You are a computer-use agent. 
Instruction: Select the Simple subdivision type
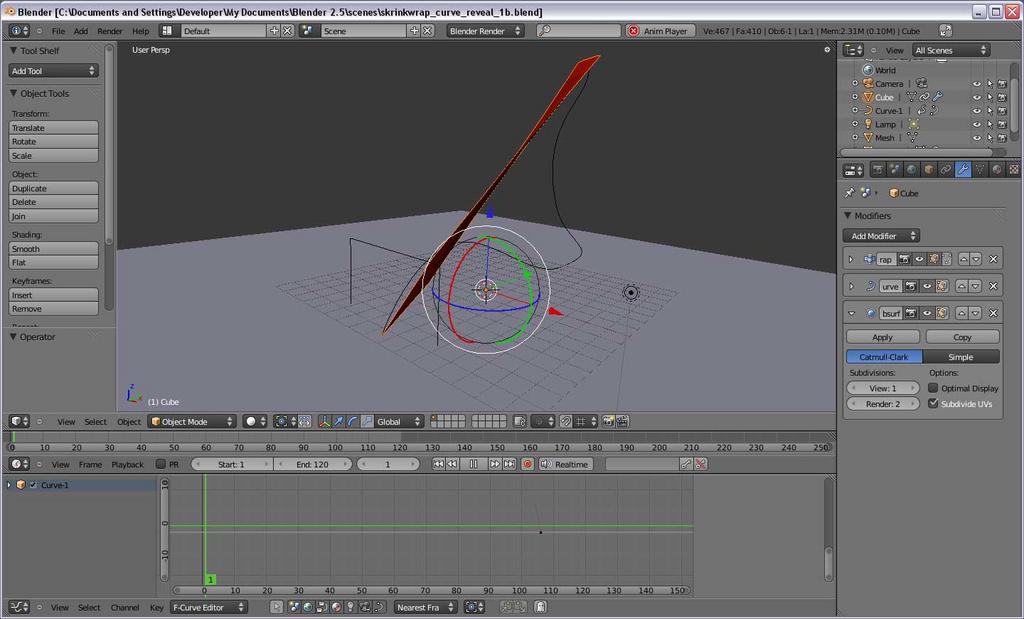[961, 357]
